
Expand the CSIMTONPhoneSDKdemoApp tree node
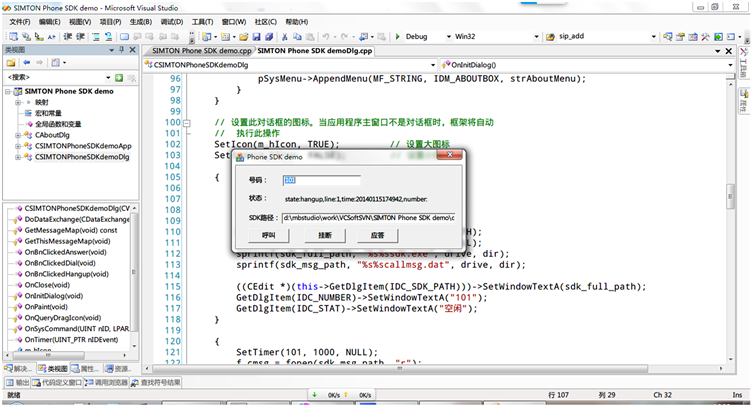point(18,146)
